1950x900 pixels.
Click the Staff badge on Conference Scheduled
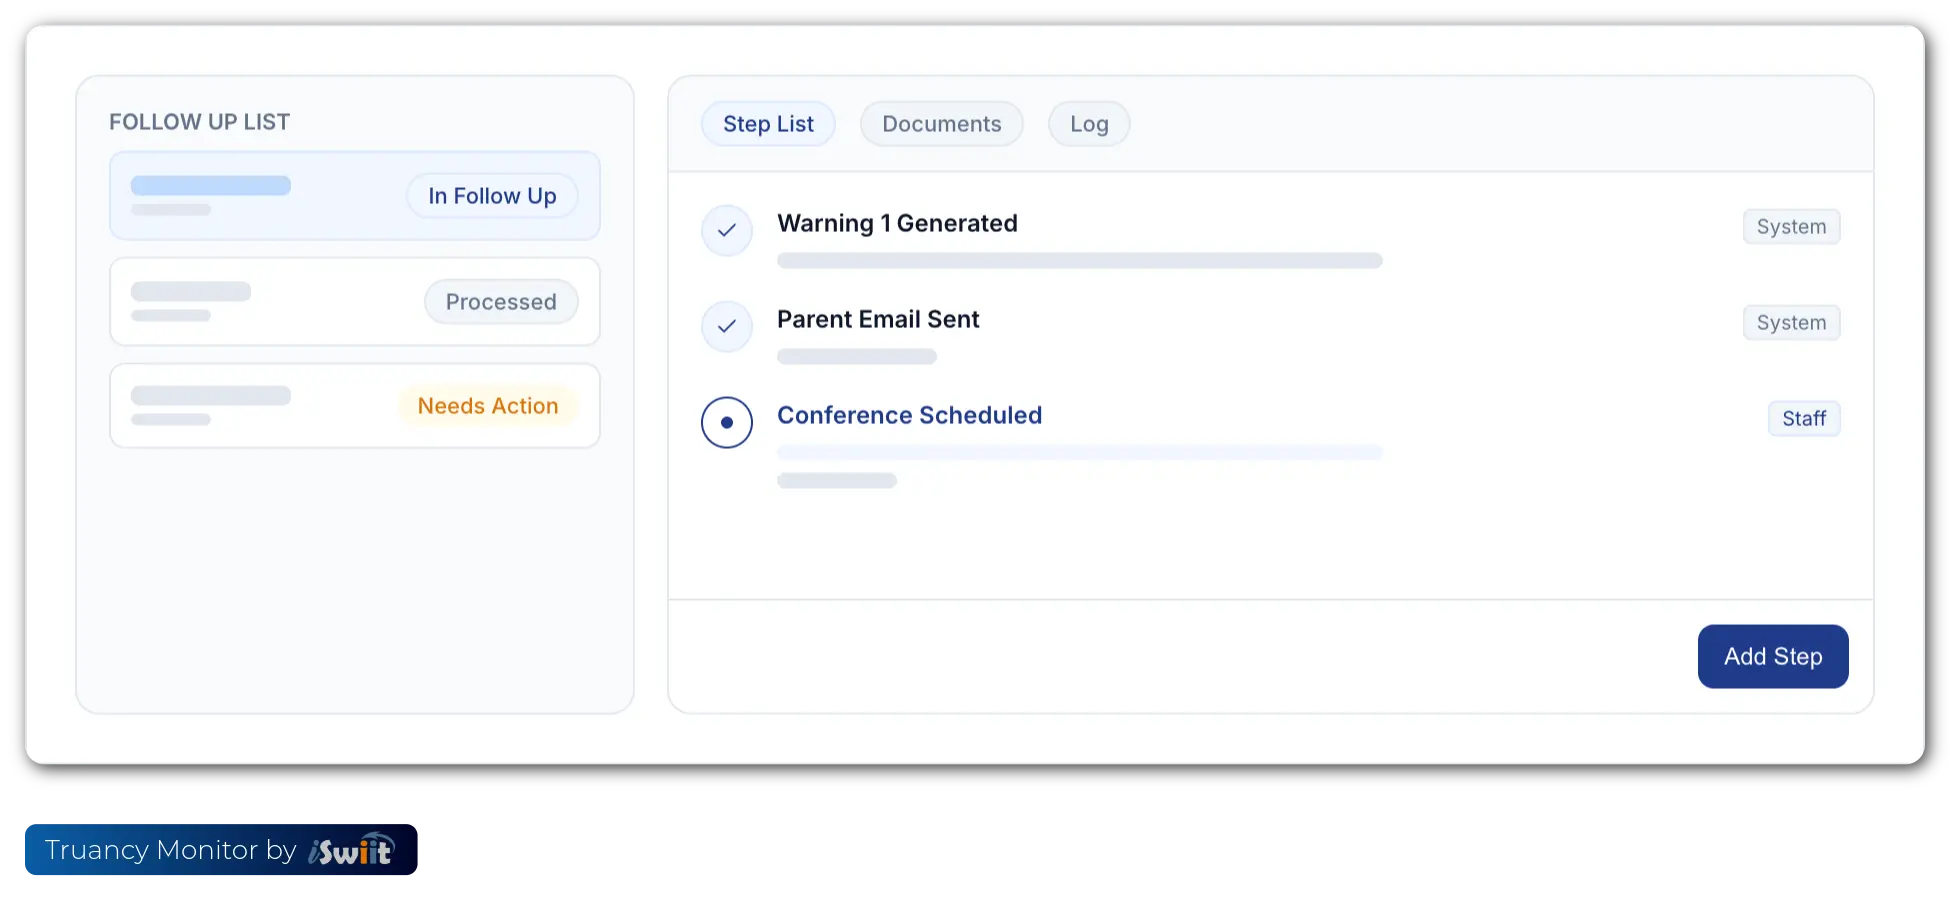(x=1804, y=418)
